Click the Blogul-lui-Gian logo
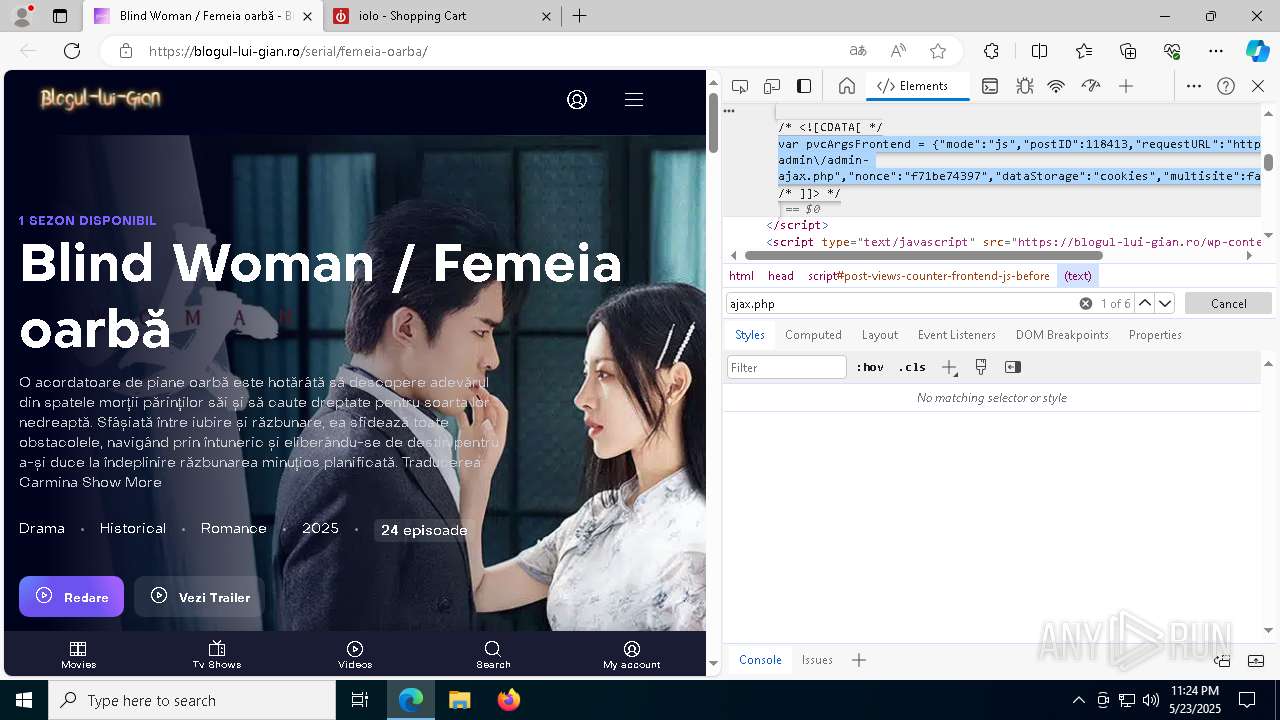The height and width of the screenshot is (720, 1280). [x=100, y=98]
